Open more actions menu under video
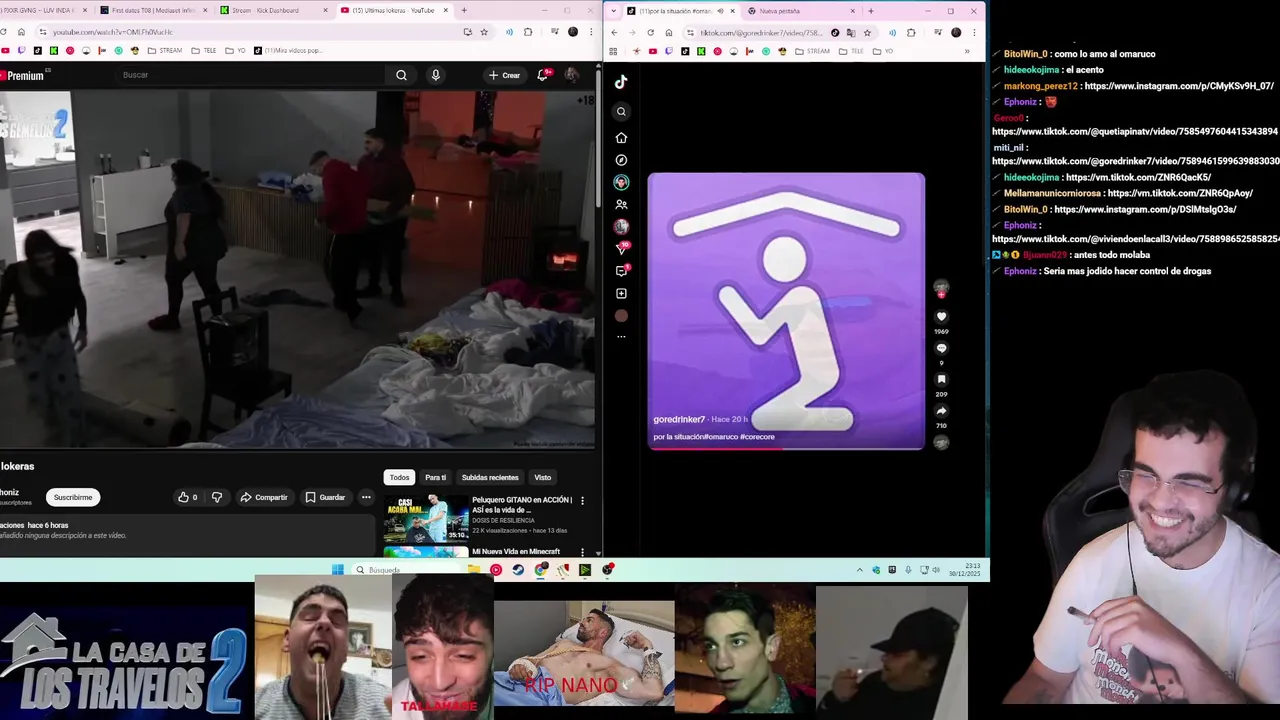Image resolution: width=1280 pixels, height=720 pixels. pyautogui.click(x=366, y=497)
